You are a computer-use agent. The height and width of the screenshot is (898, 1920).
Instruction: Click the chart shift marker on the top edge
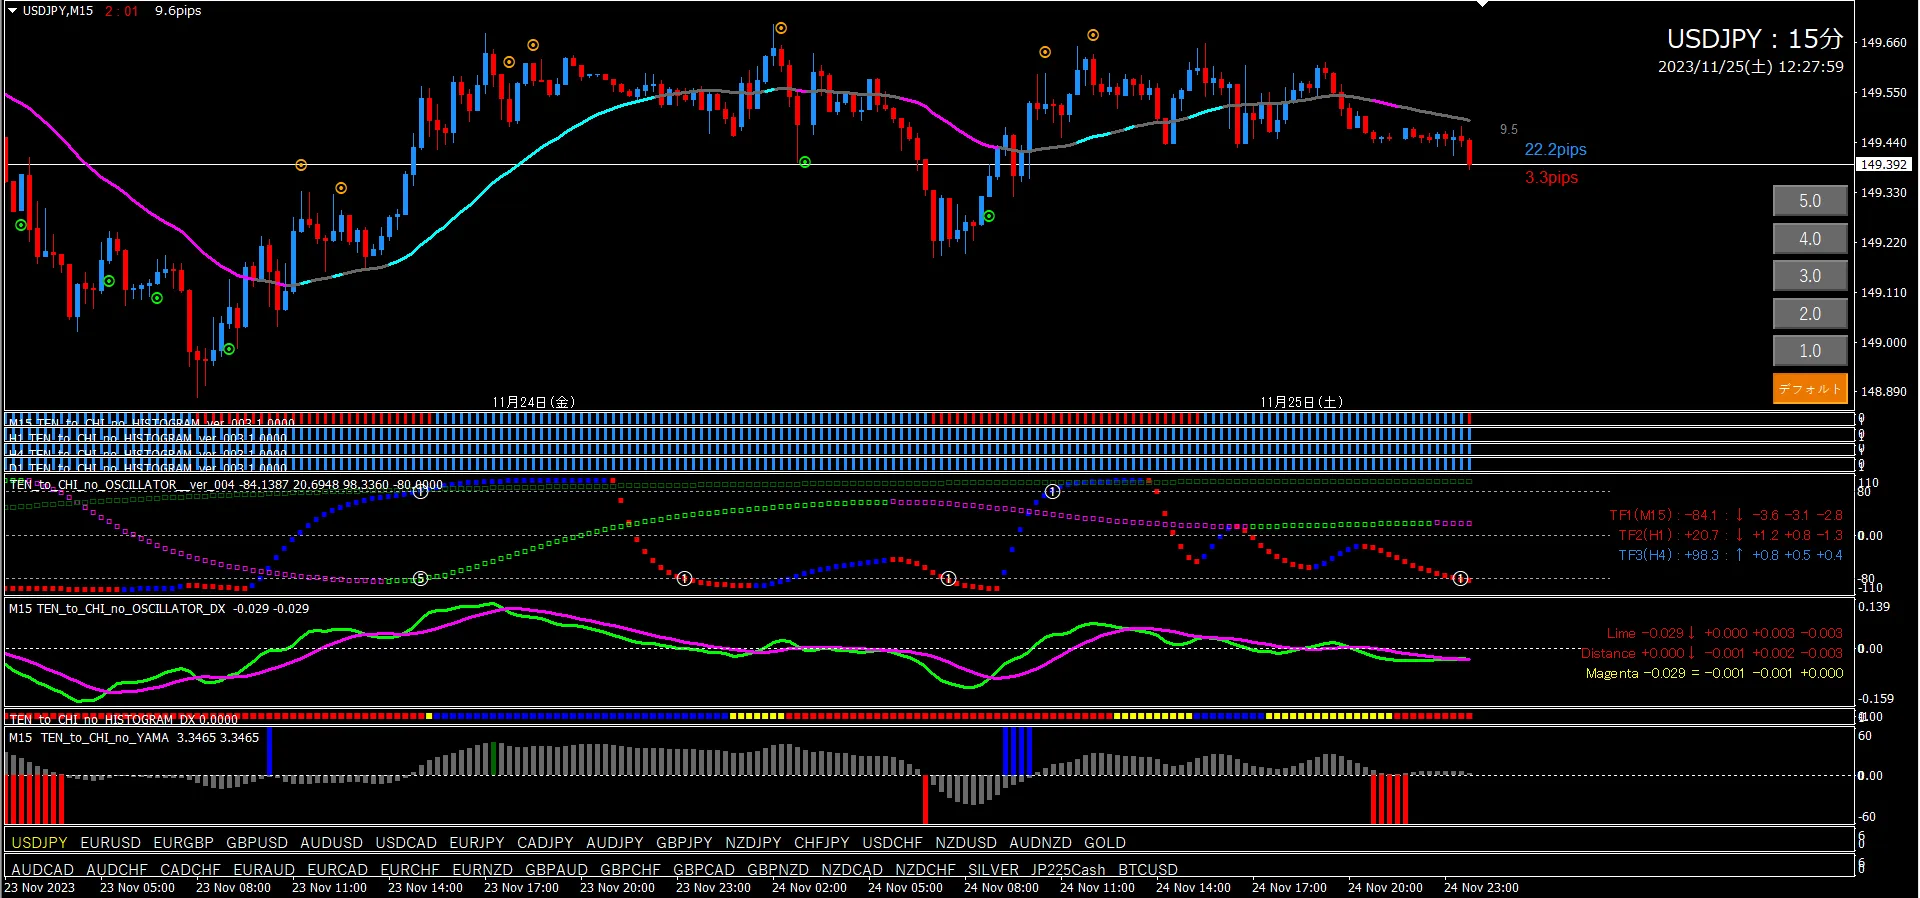tap(1482, 4)
